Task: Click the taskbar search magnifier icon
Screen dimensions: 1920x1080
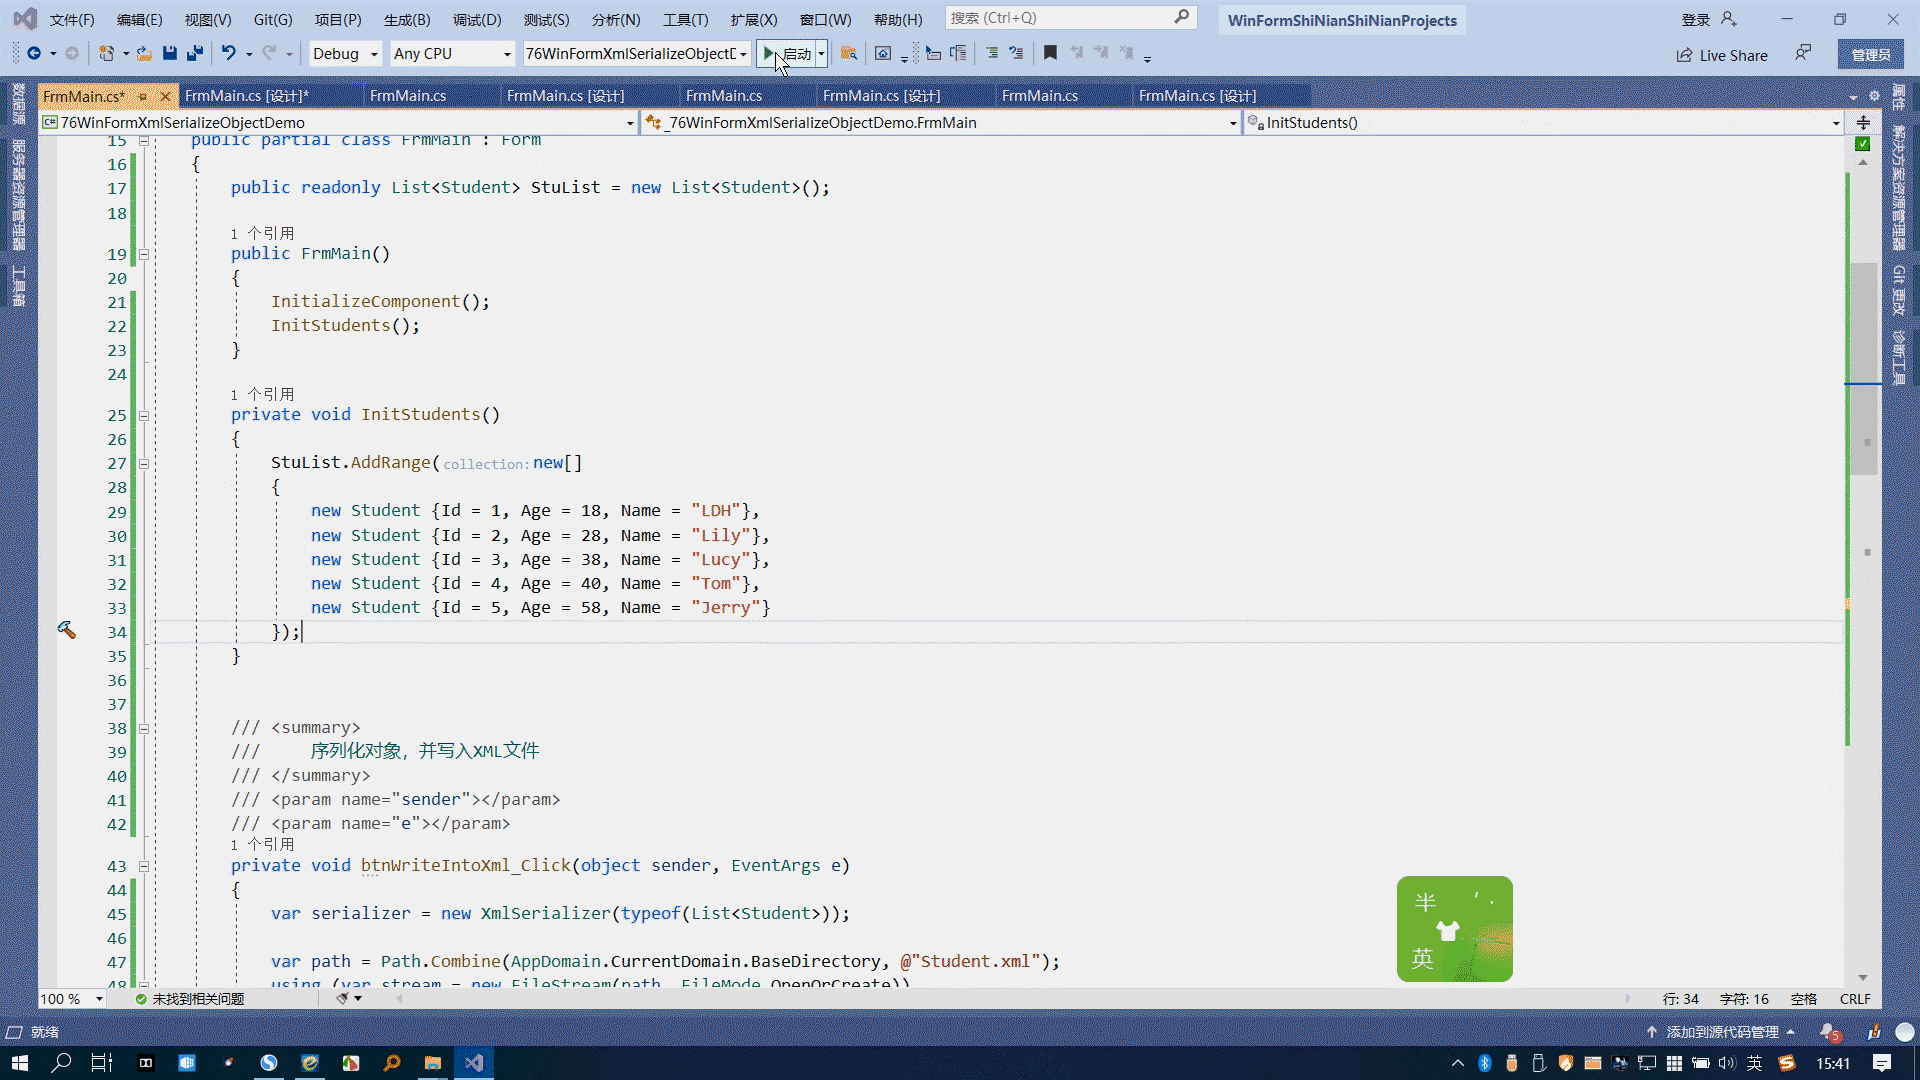Action: [61, 1062]
